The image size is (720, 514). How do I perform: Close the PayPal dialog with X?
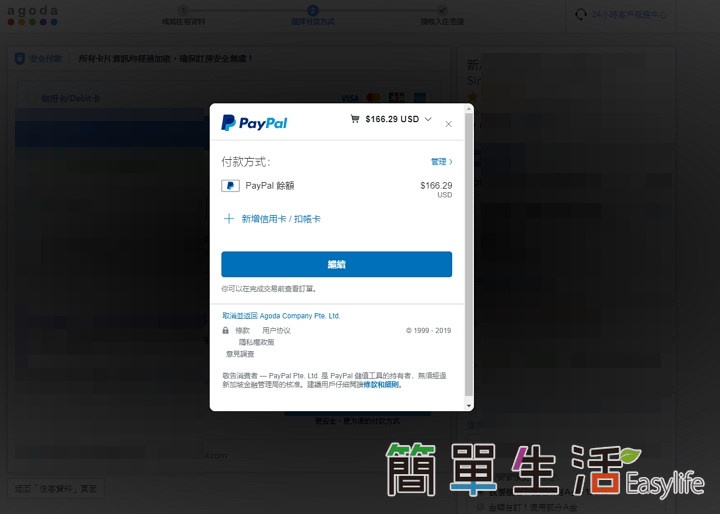pyautogui.click(x=449, y=124)
